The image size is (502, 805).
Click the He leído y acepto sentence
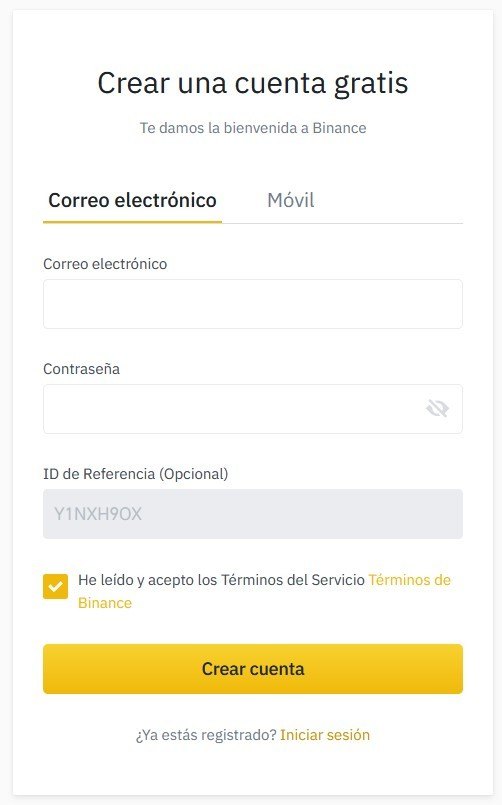[221, 580]
